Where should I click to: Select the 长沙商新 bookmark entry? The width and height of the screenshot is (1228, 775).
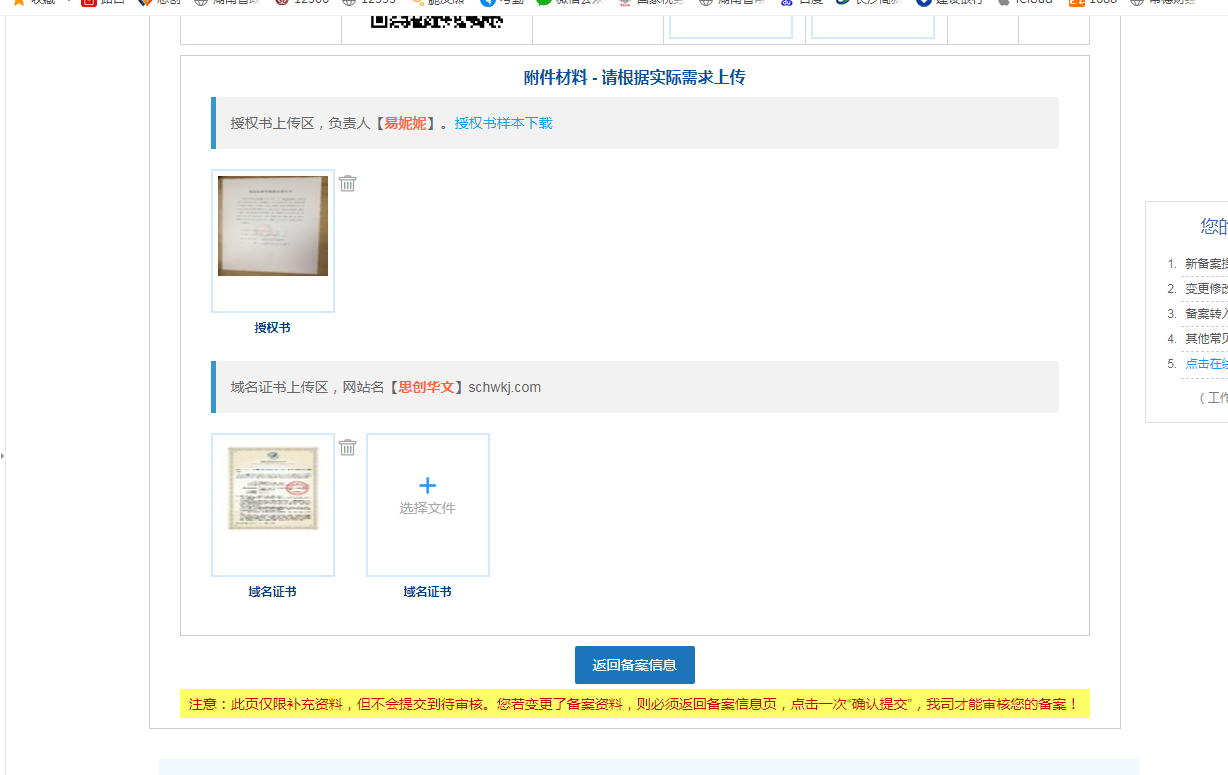pyautogui.click(x=855, y=3)
